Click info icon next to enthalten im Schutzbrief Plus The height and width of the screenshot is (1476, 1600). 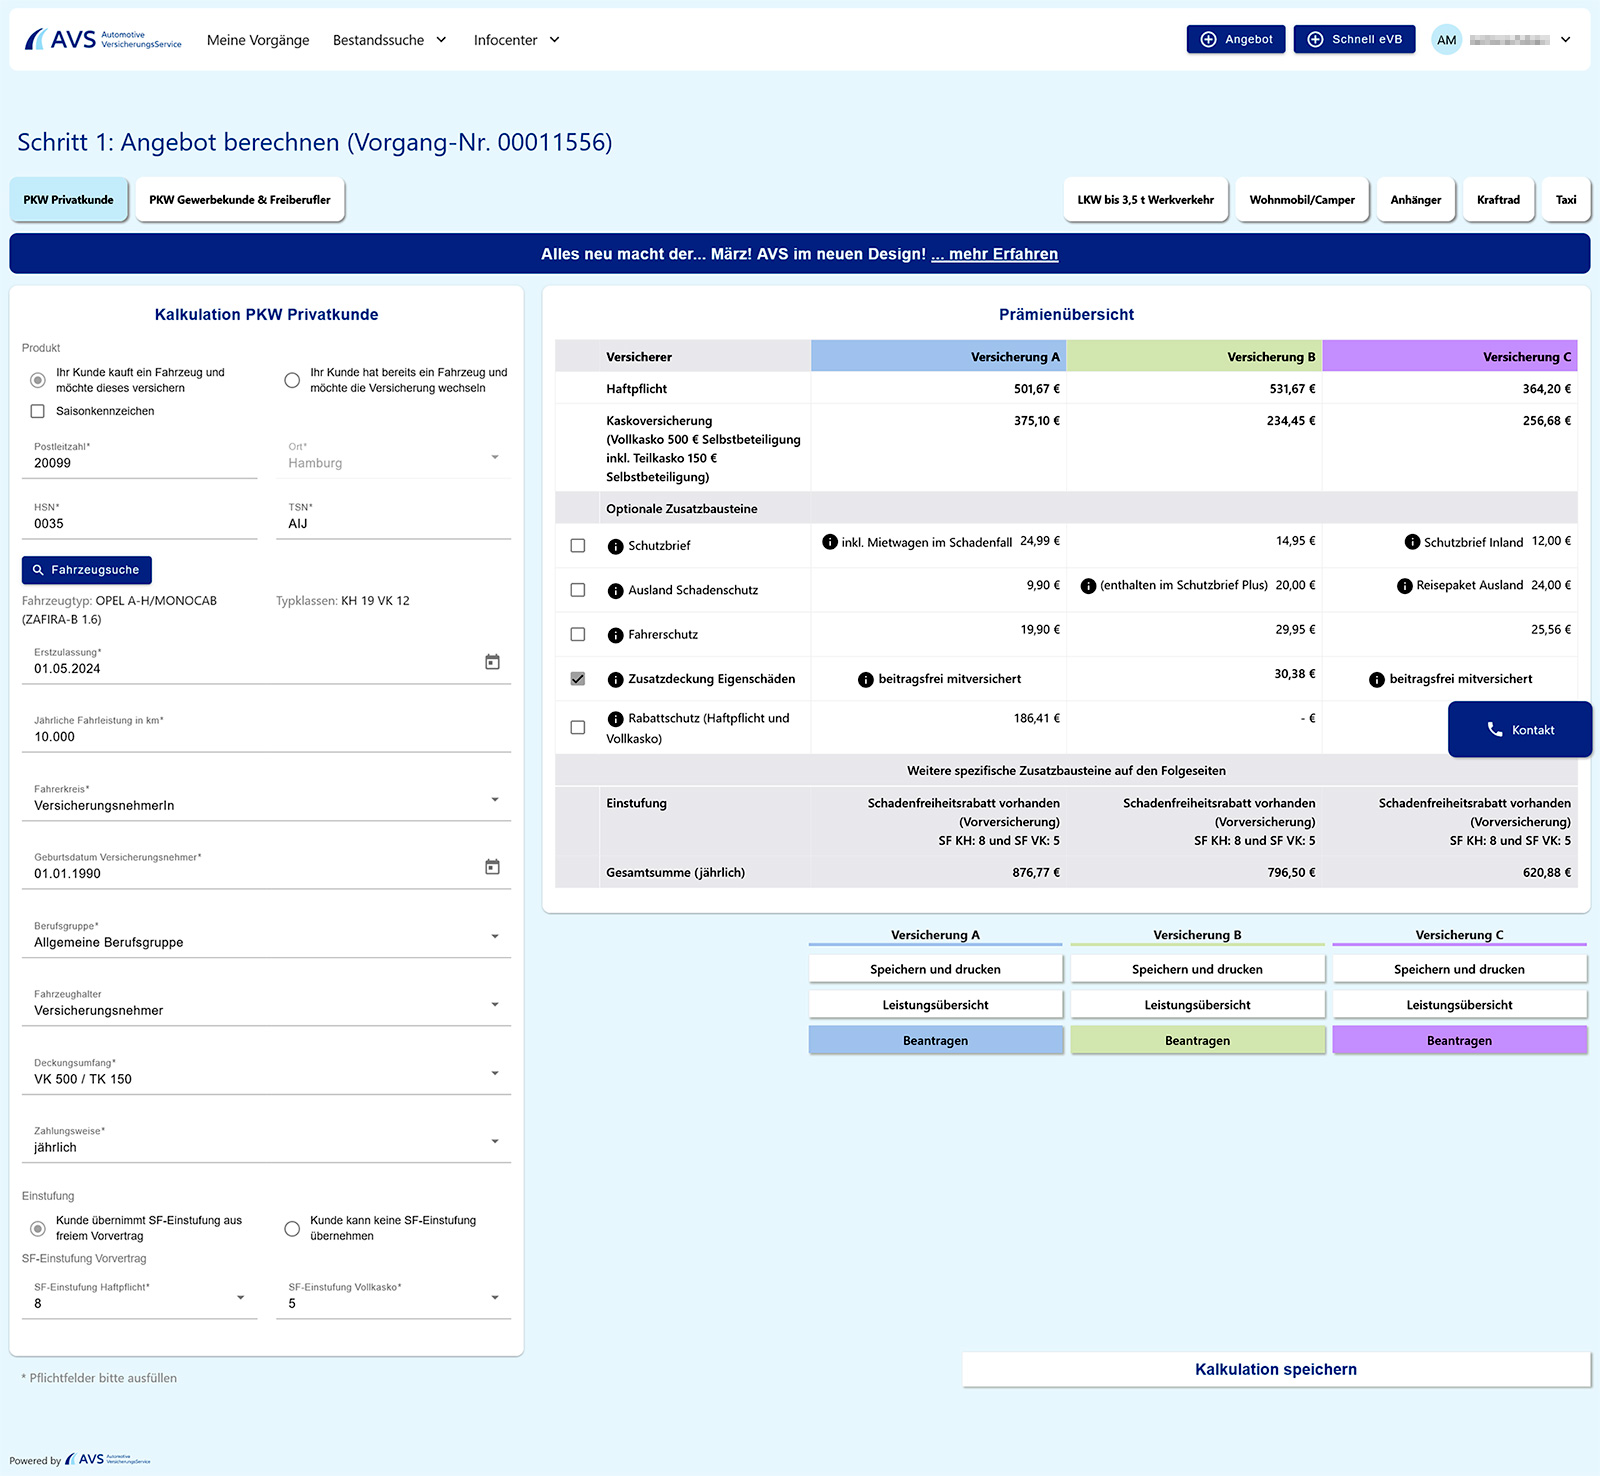(x=1088, y=586)
